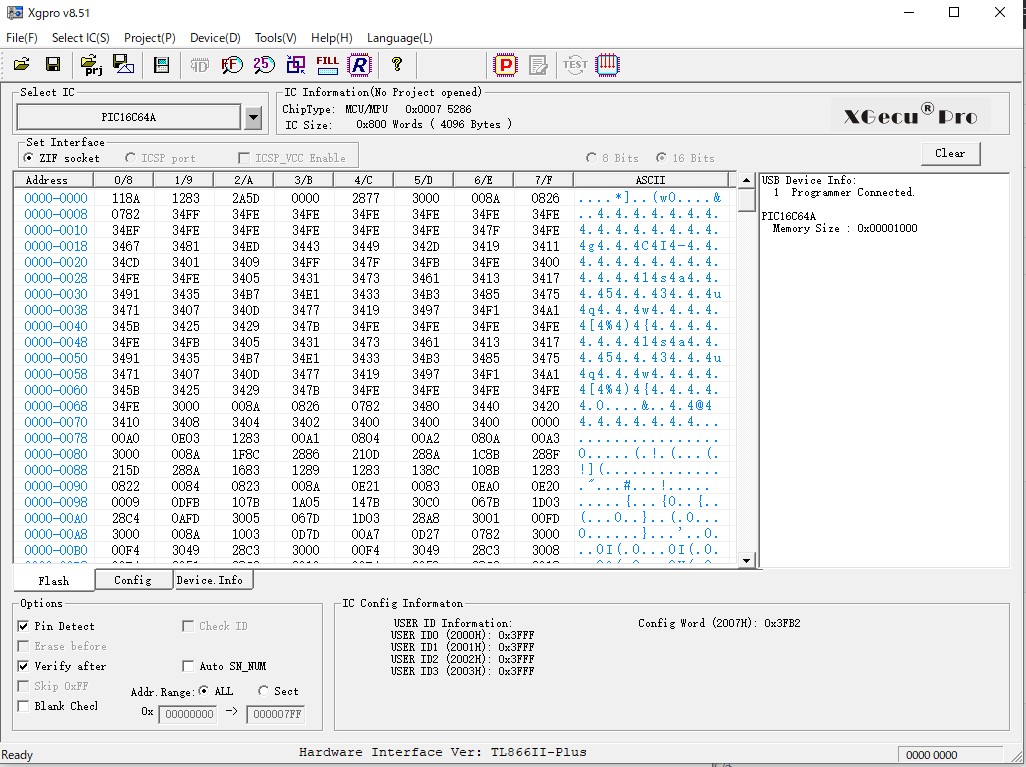1026x767 pixels.
Task: Click address row 0000-00A0
Action: point(56,518)
